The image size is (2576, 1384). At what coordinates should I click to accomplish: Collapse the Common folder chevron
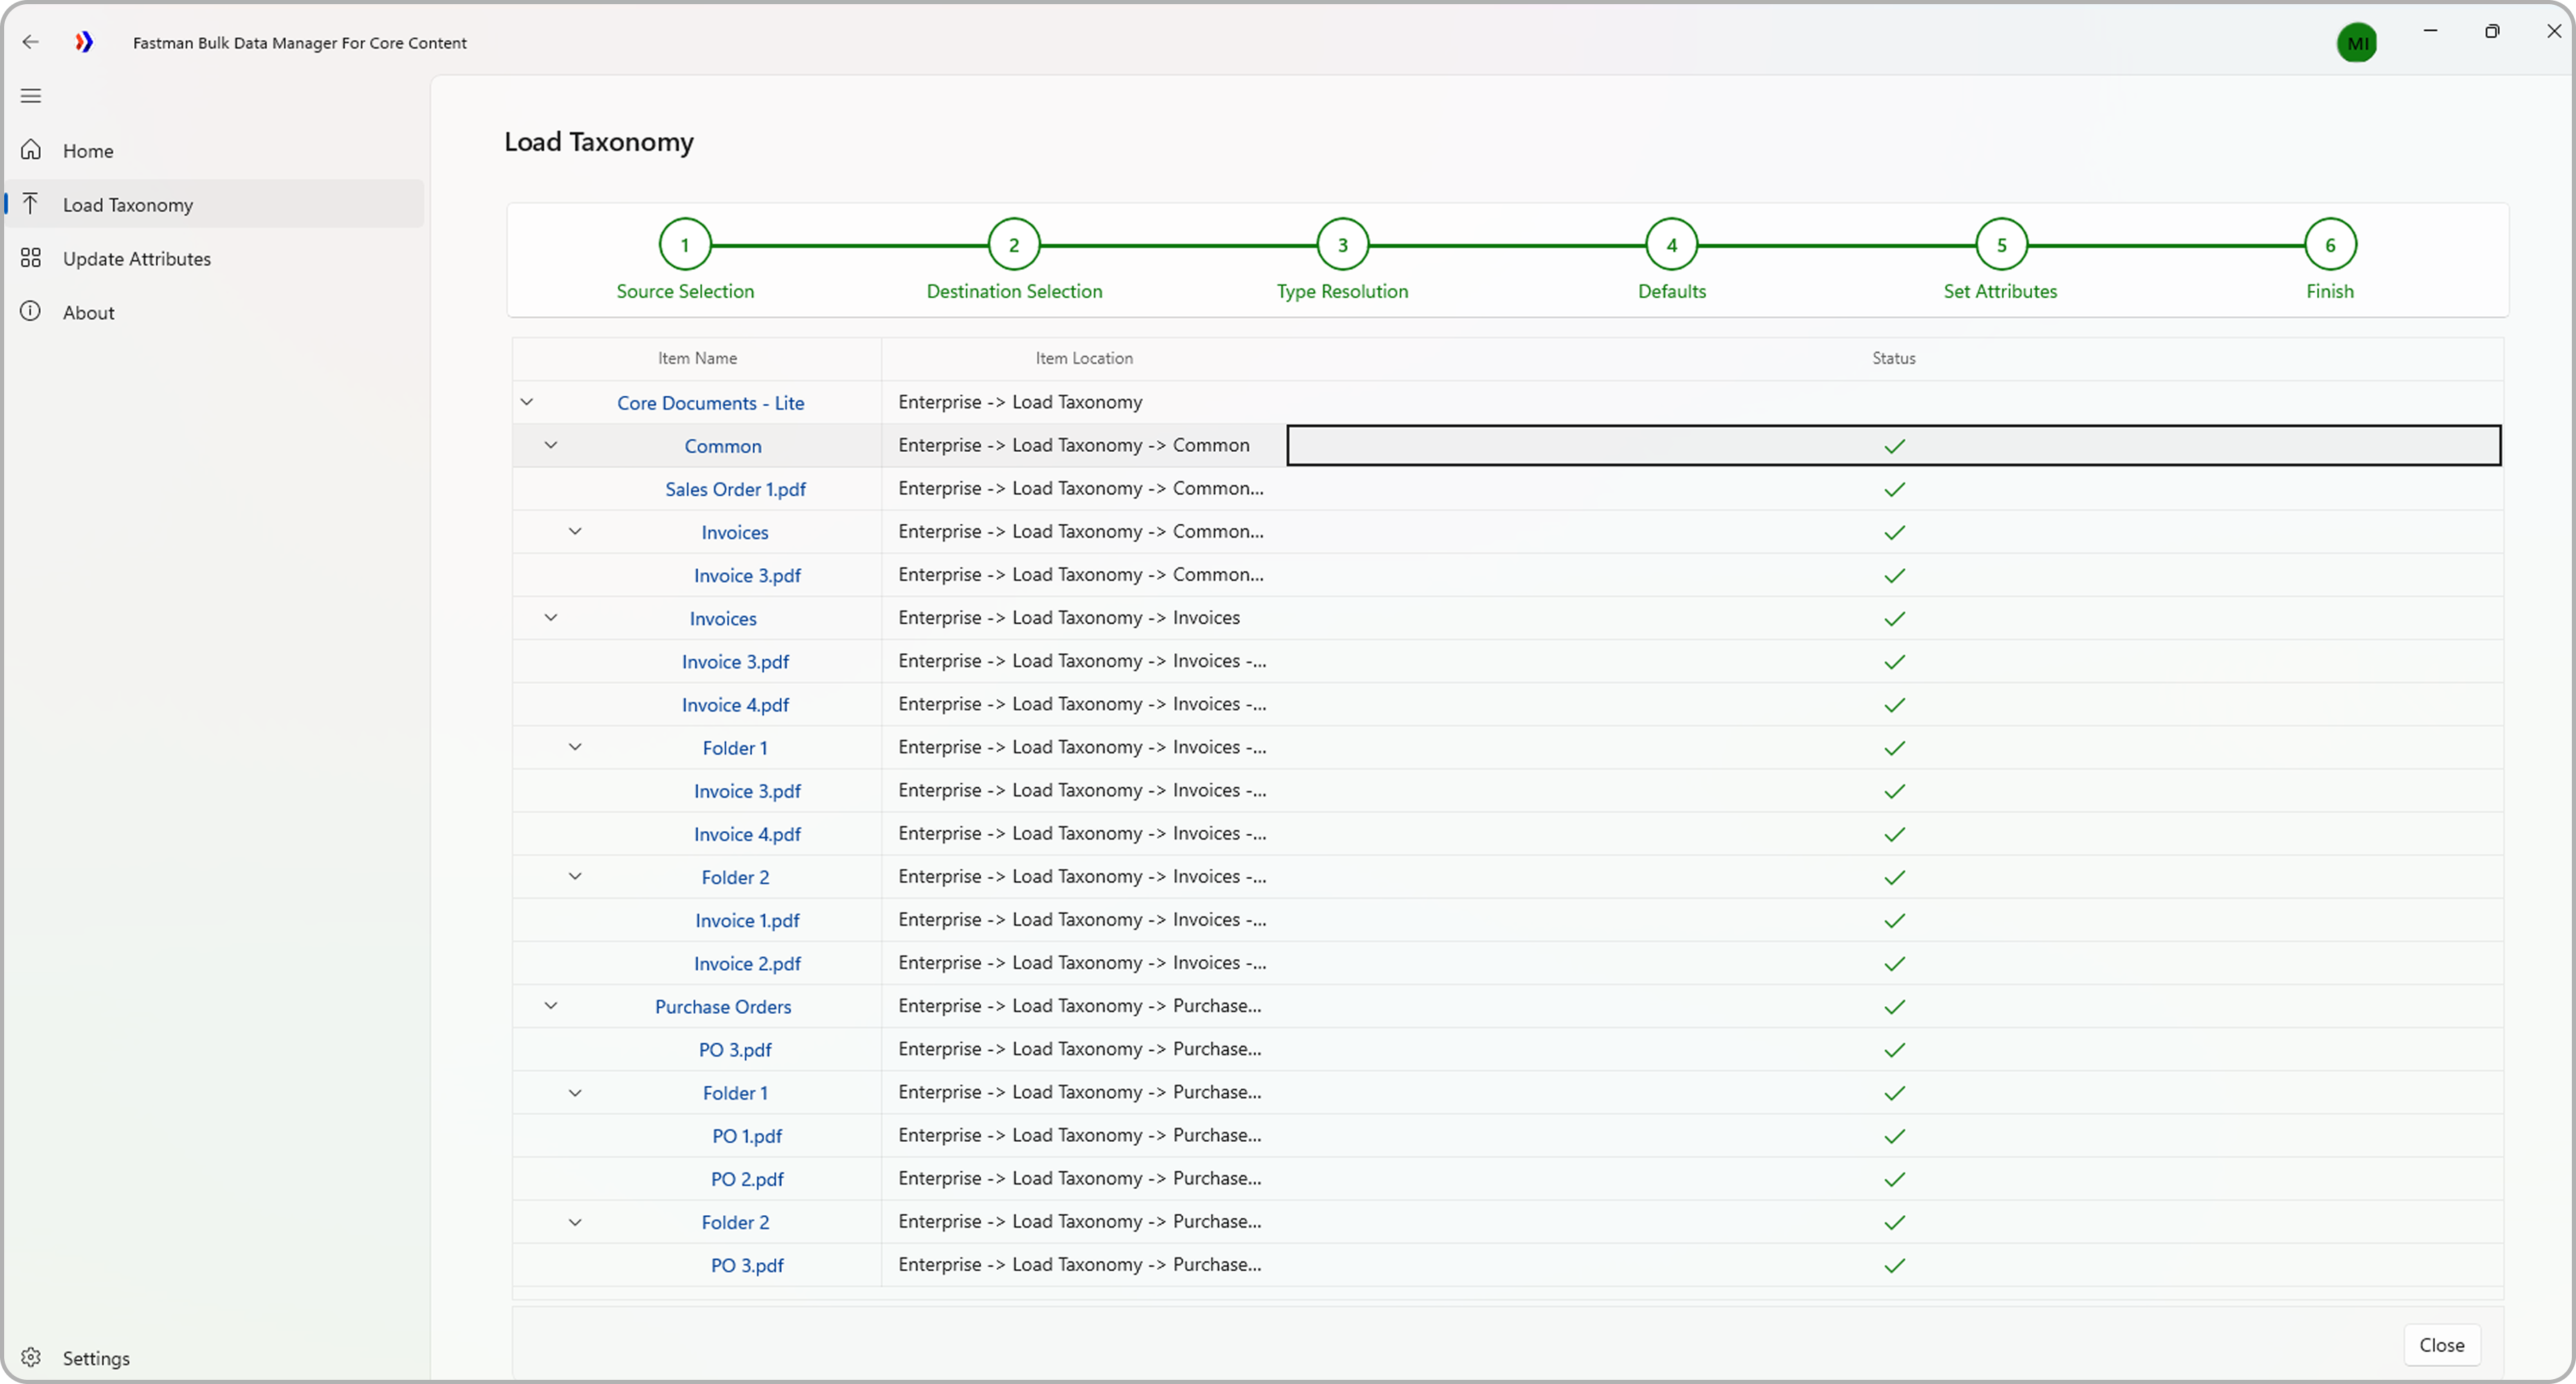pos(551,445)
